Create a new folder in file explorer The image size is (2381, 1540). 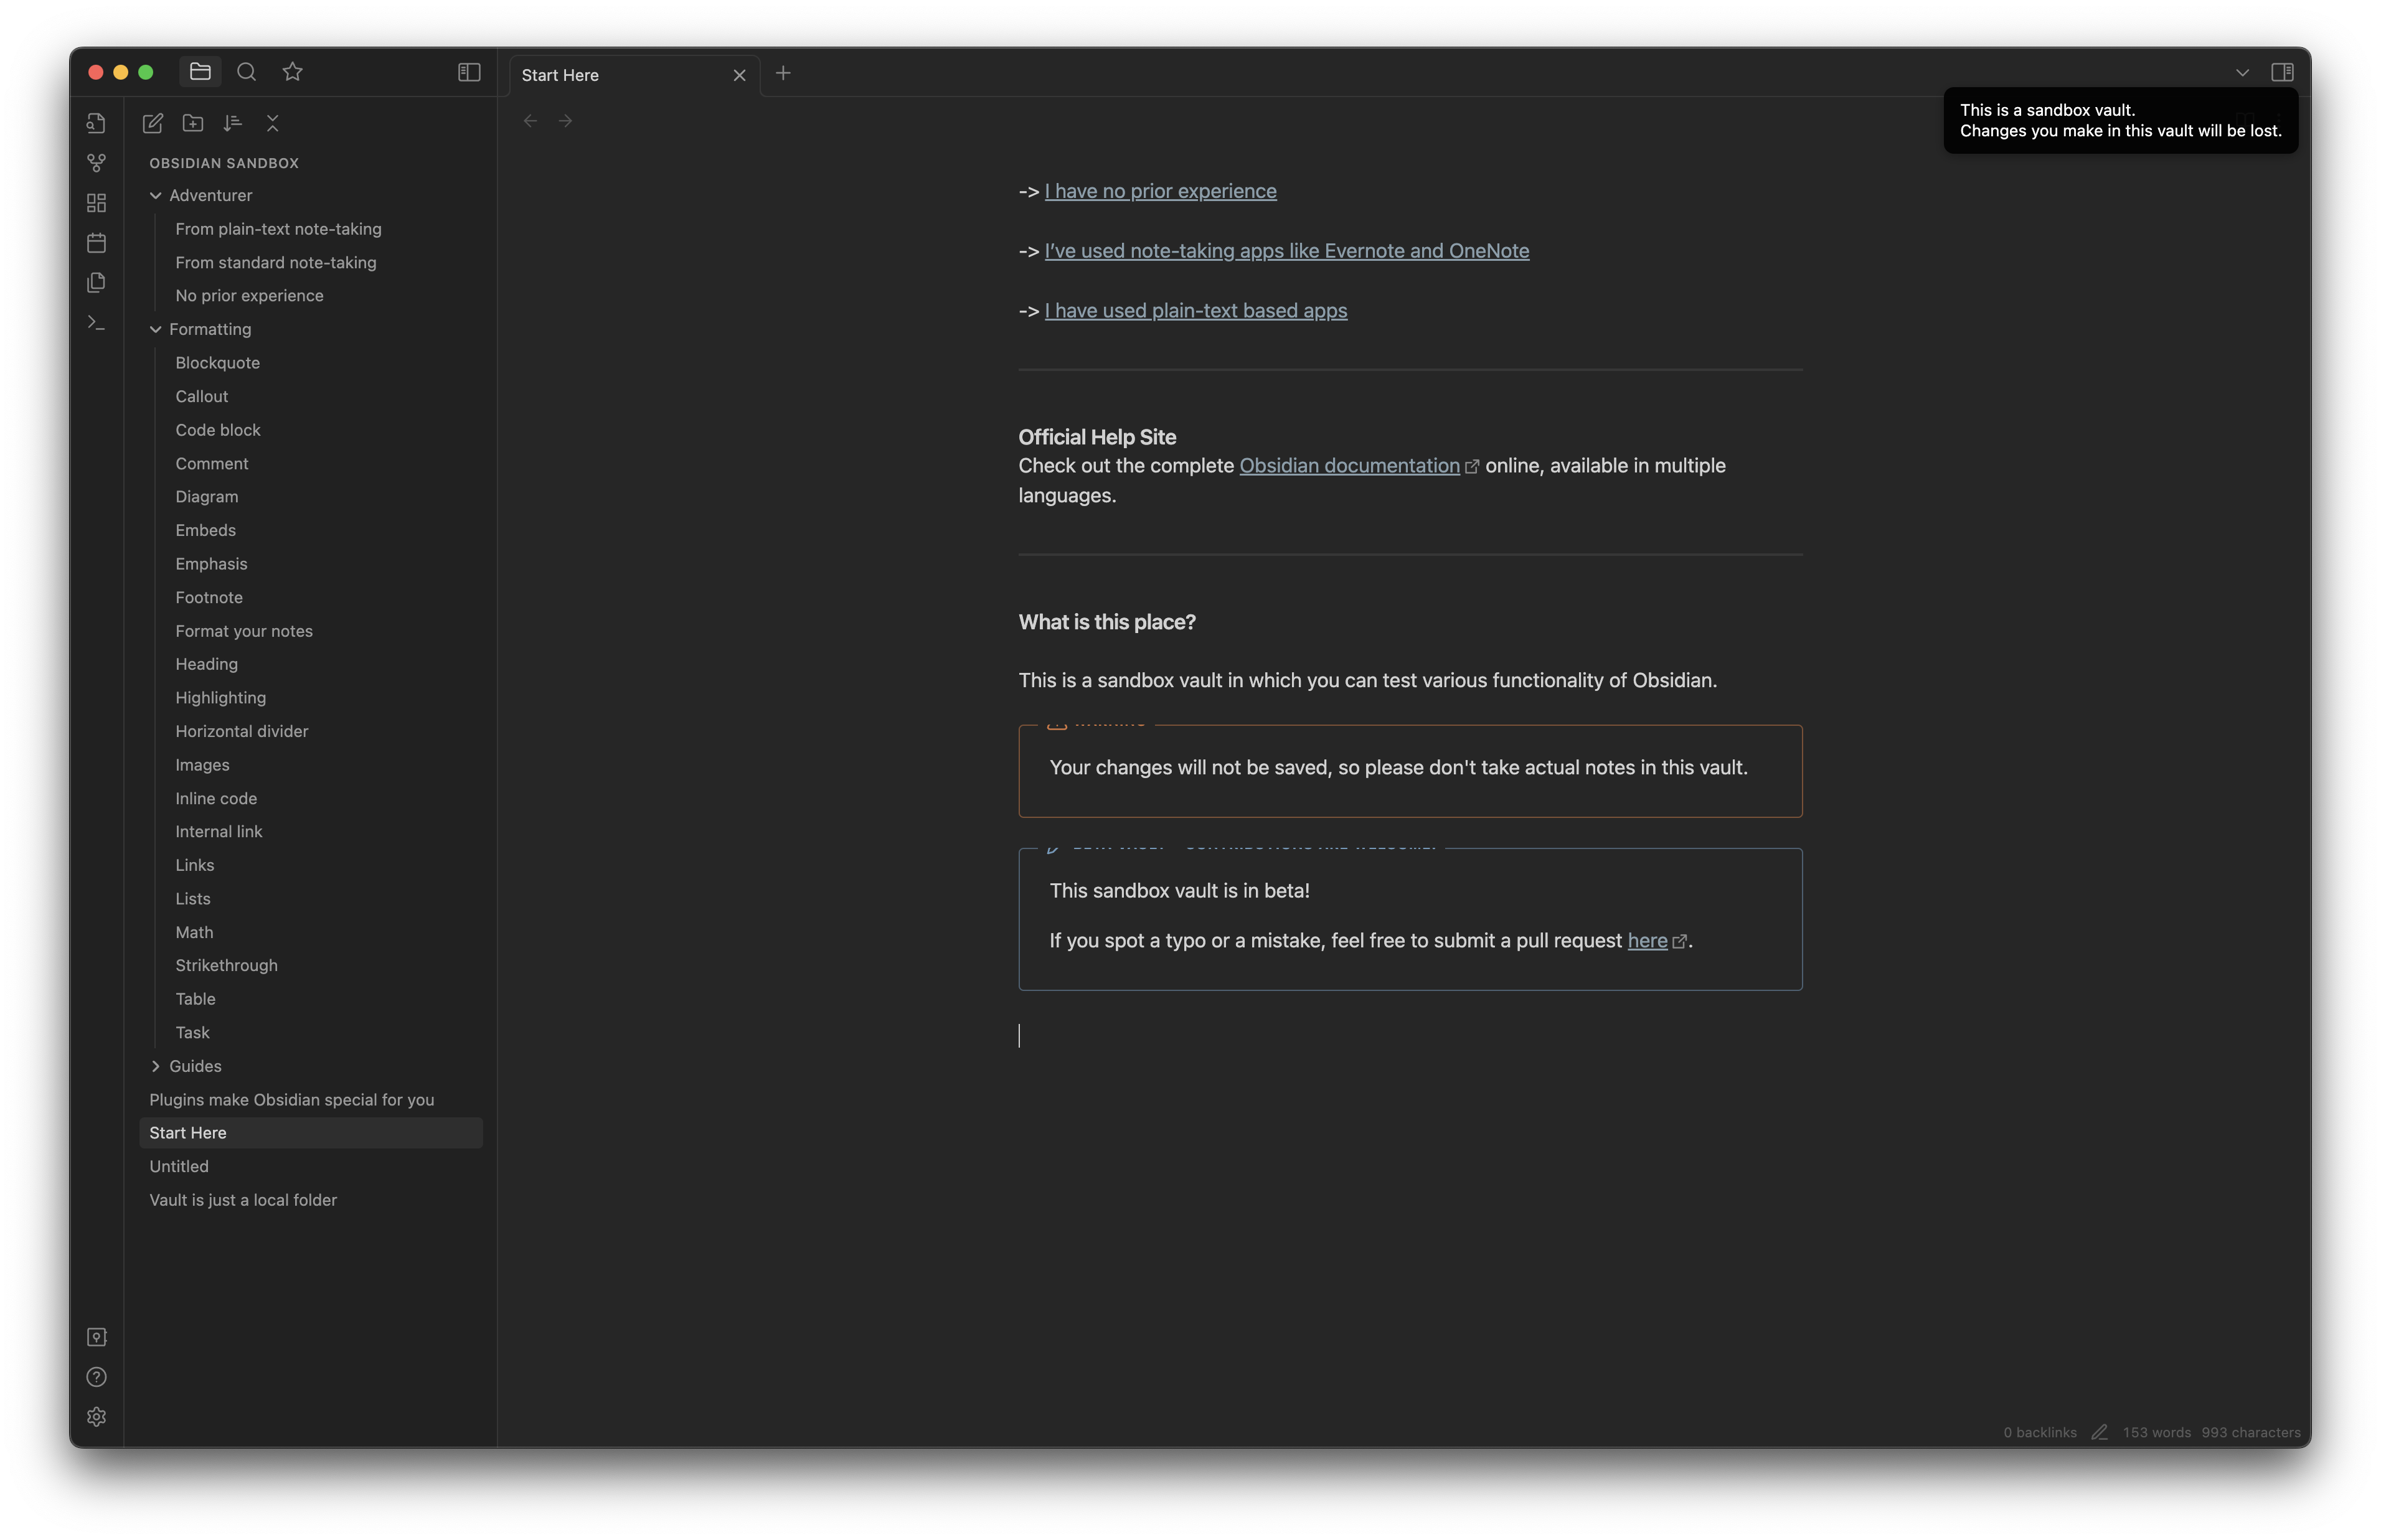192,123
